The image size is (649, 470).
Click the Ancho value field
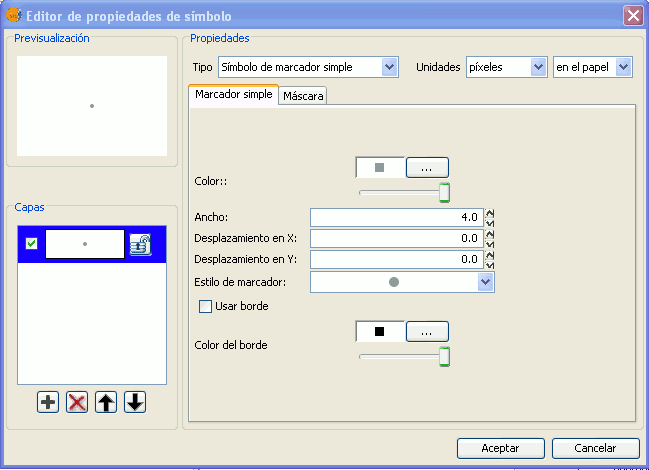(397, 217)
